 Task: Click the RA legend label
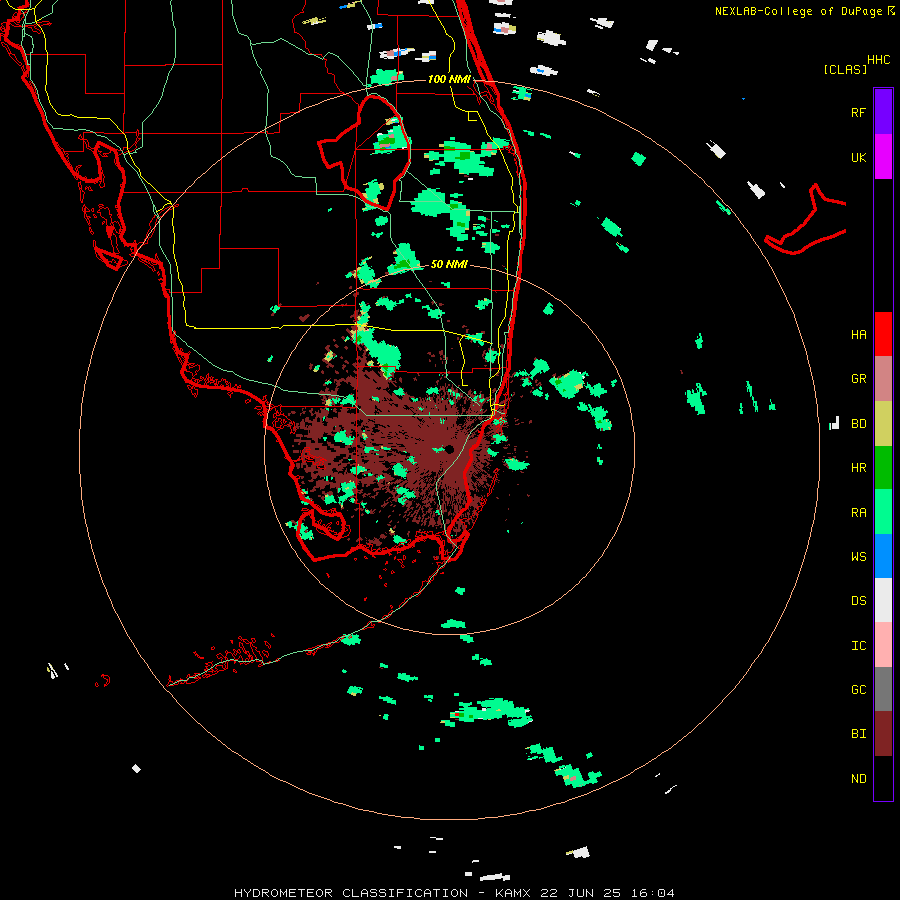(x=858, y=513)
